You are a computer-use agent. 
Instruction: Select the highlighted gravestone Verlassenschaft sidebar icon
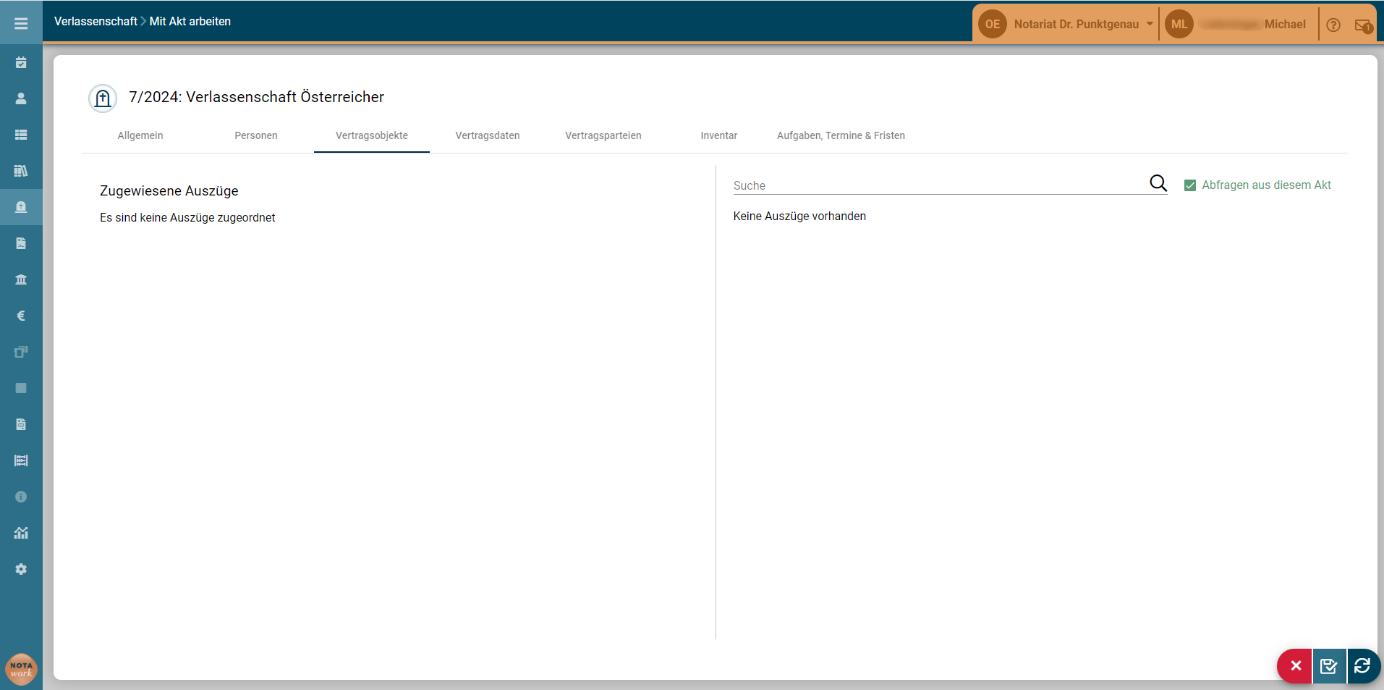[x=21, y=207]
